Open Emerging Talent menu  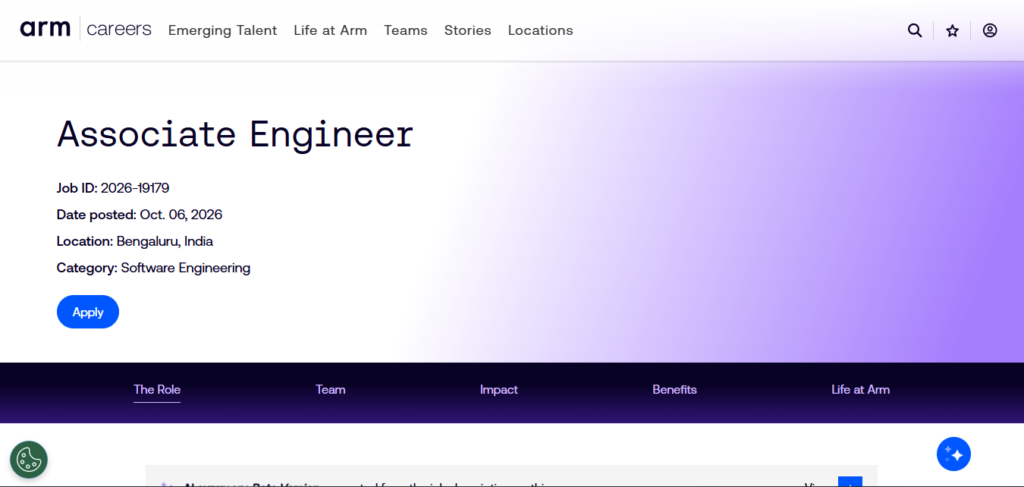pos(223,30)
